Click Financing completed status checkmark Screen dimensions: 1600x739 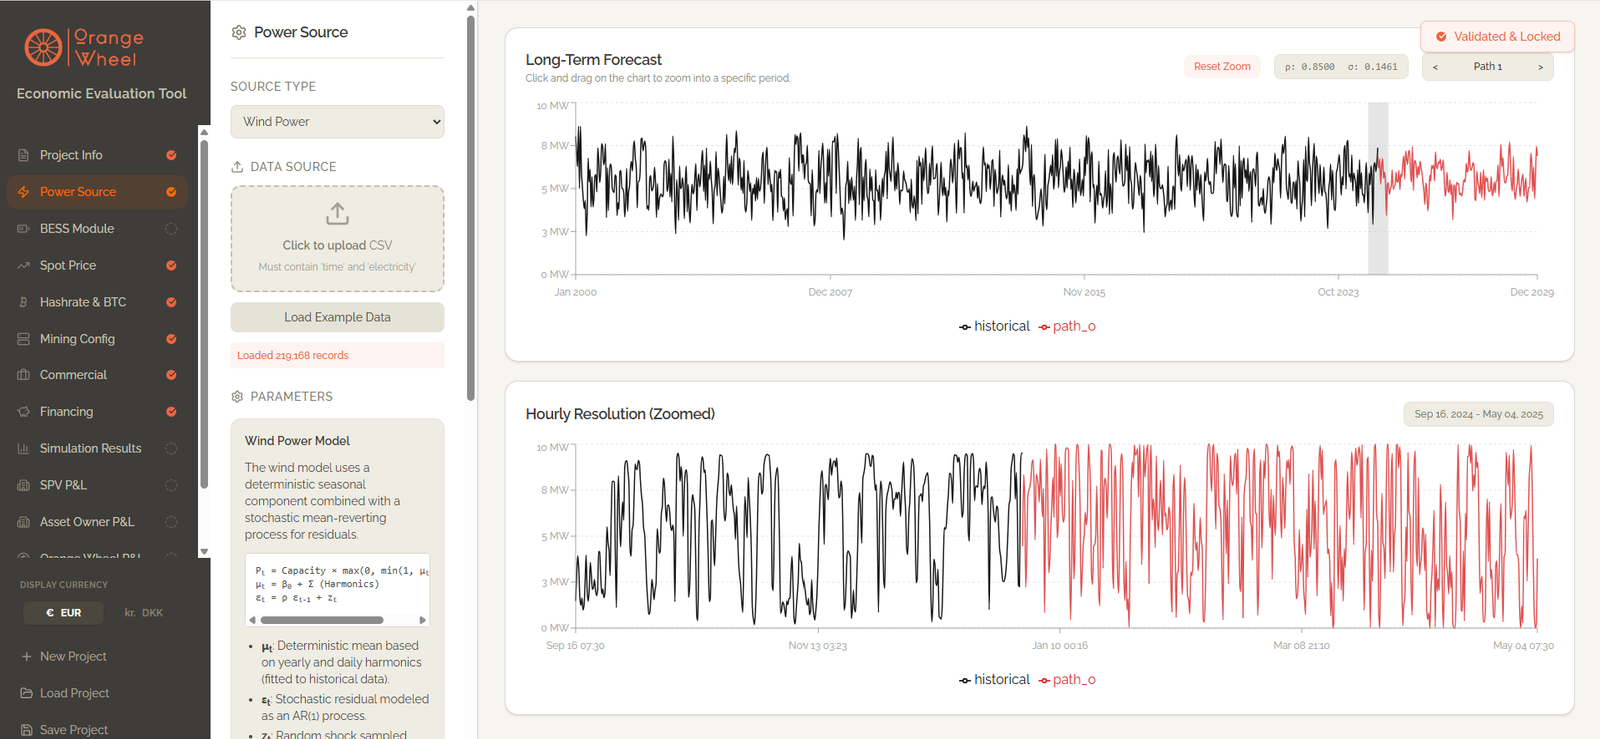(x=171, y=412)
